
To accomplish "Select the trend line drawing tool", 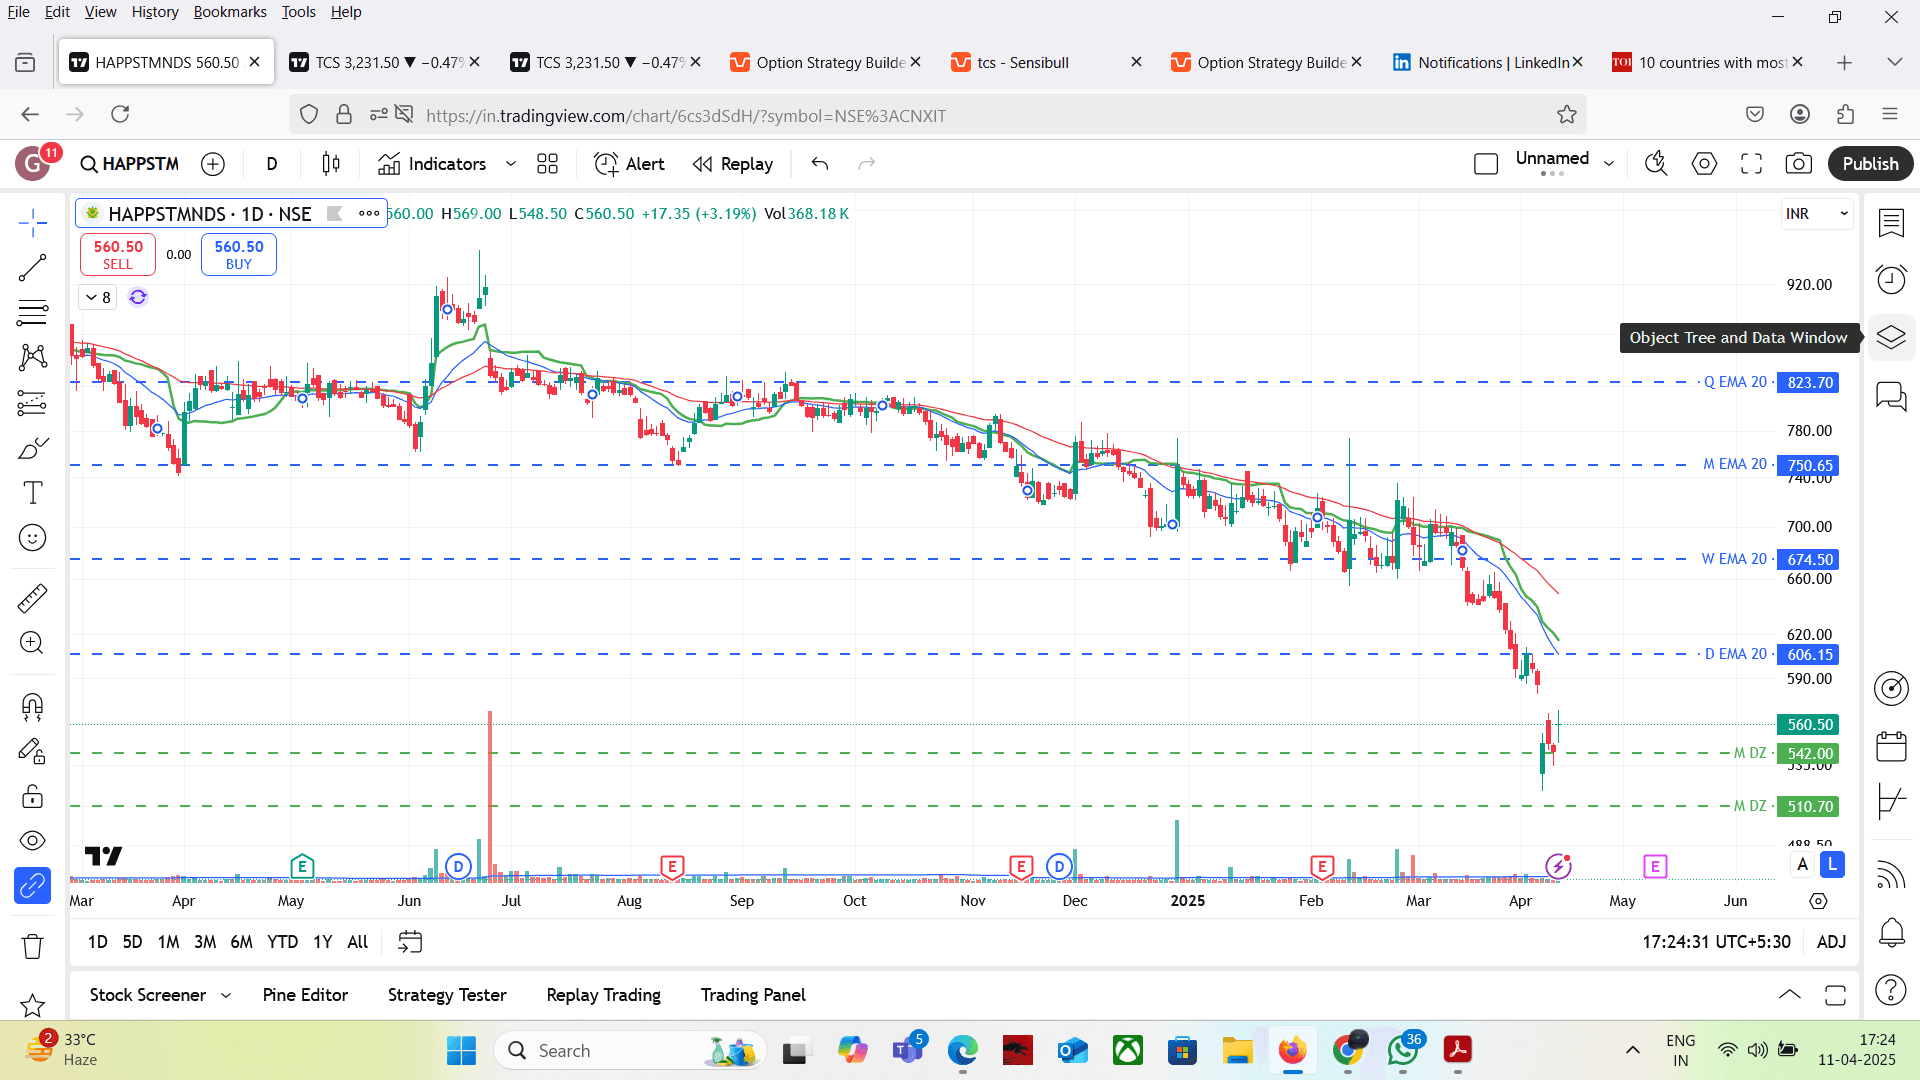I will point(32,267).
